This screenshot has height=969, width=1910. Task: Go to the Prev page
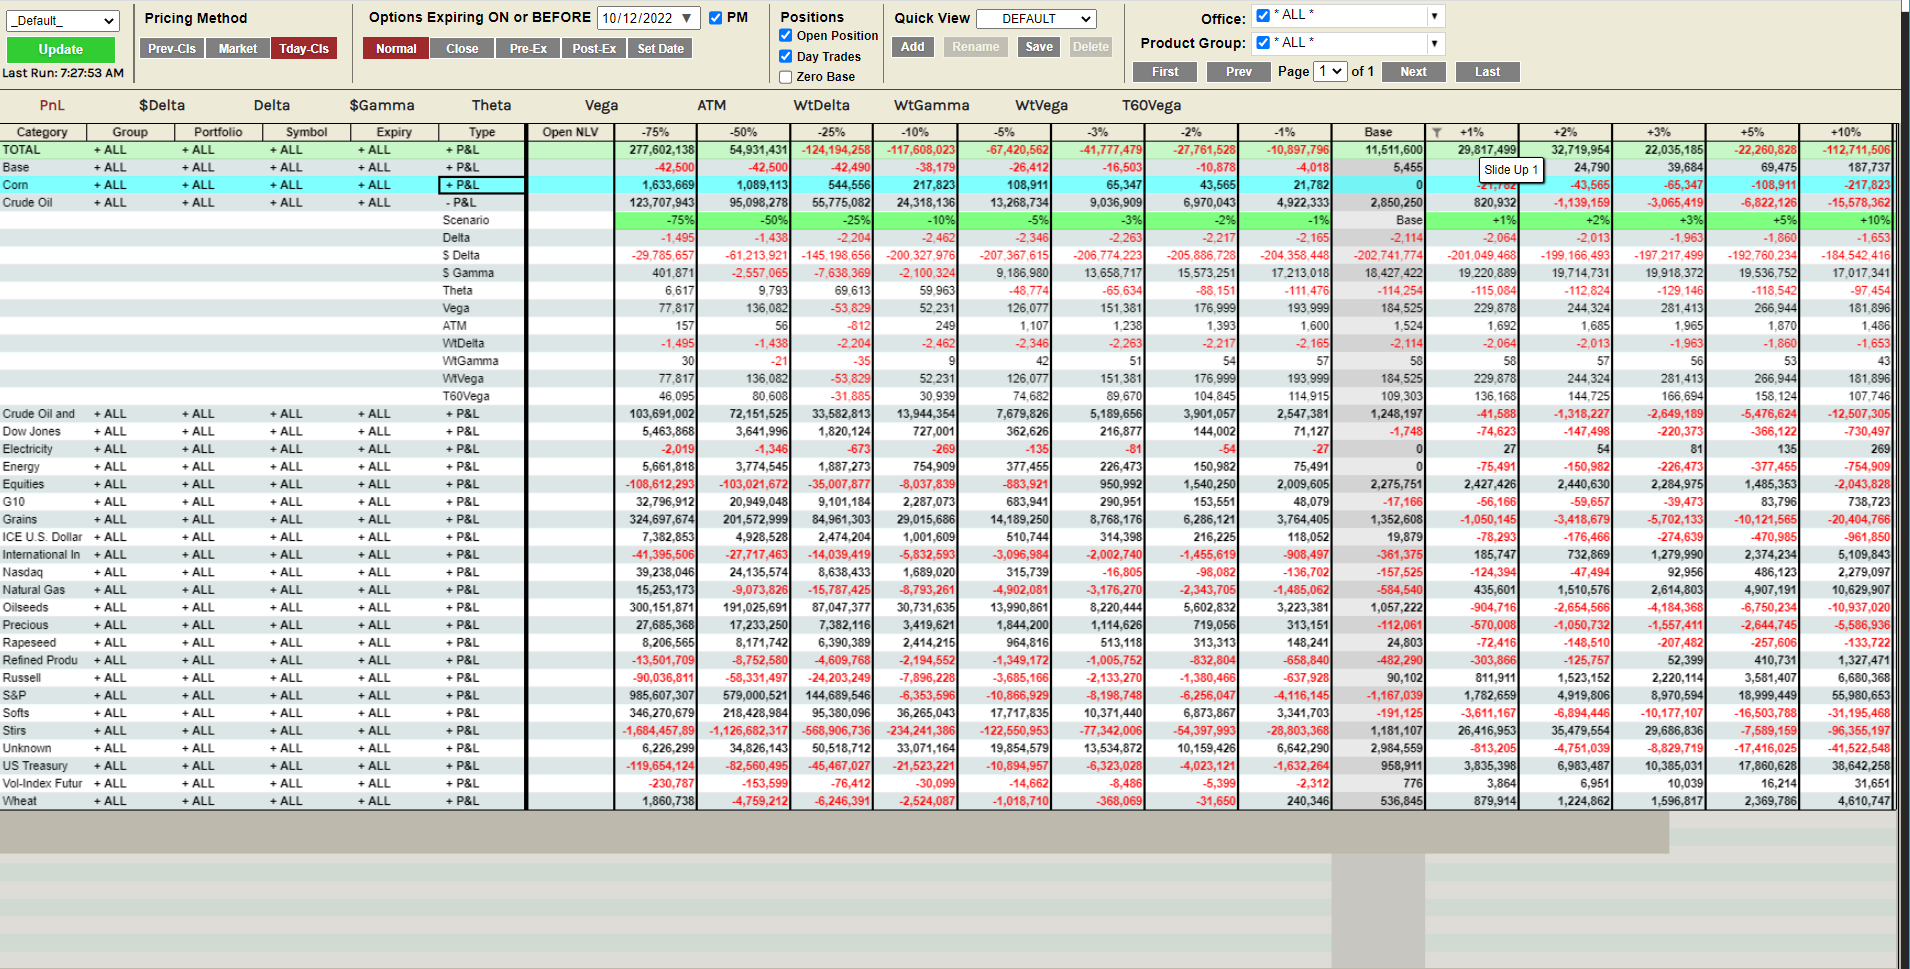pyautogui.click(x=1239, y=72)
